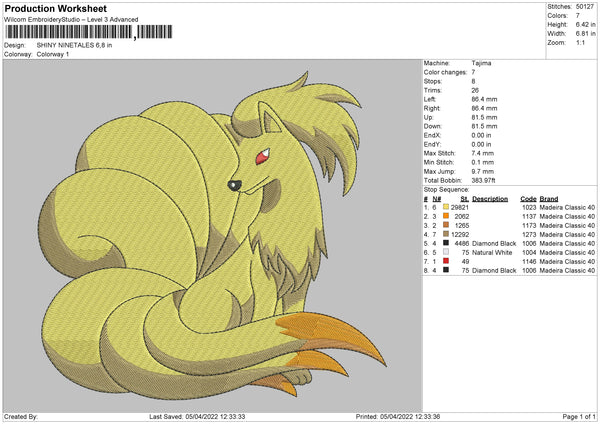This screenshot has height=424, width=600.
Task: Click the barcode under the worksheet title
Action: (x=89, y=32)
